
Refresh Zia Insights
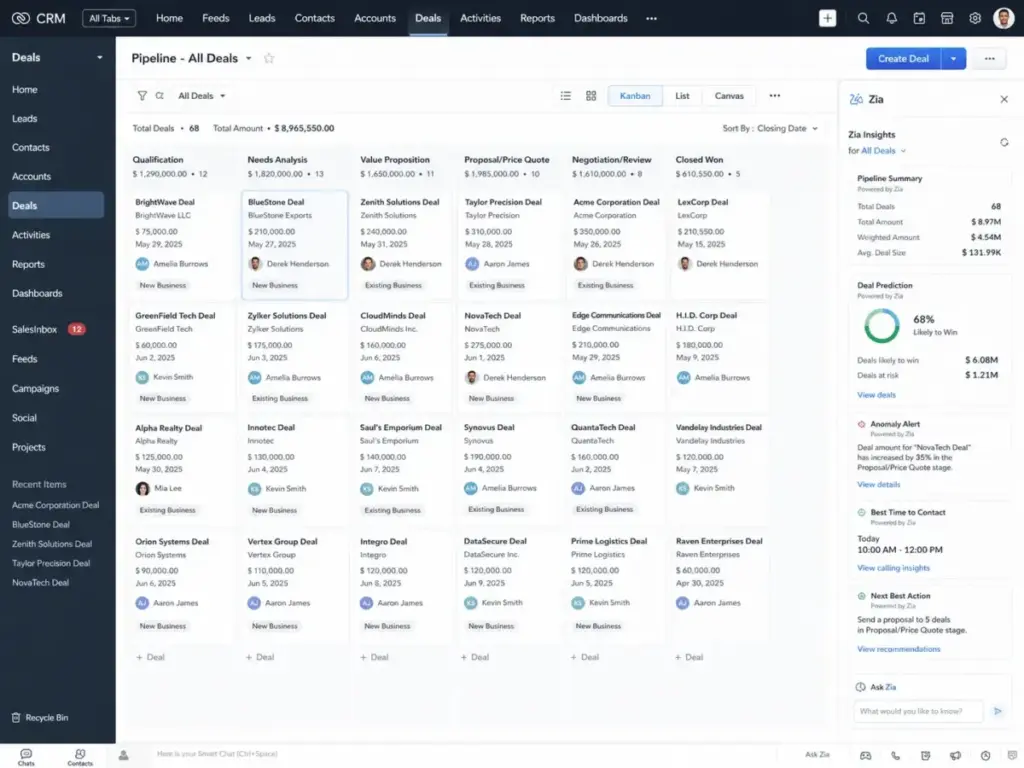(1004, 142)
